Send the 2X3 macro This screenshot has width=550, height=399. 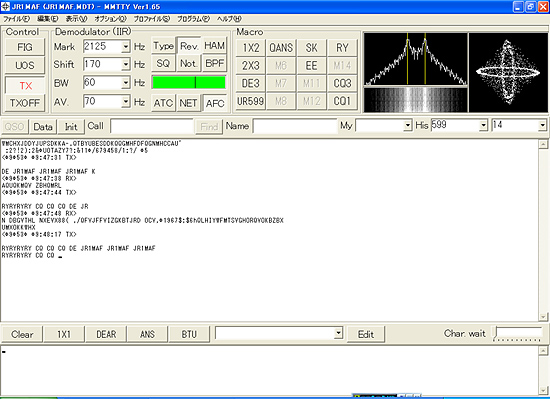coord(250,66)
